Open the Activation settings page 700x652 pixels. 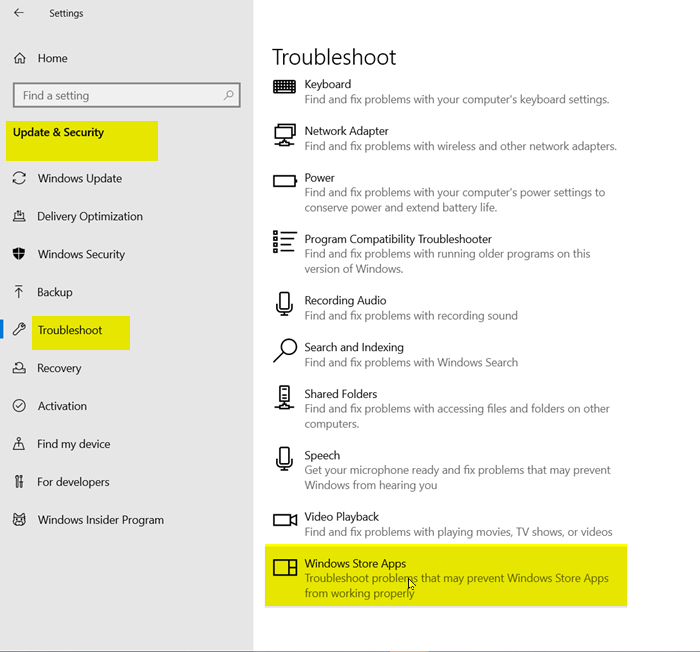(x=62, y=406)
